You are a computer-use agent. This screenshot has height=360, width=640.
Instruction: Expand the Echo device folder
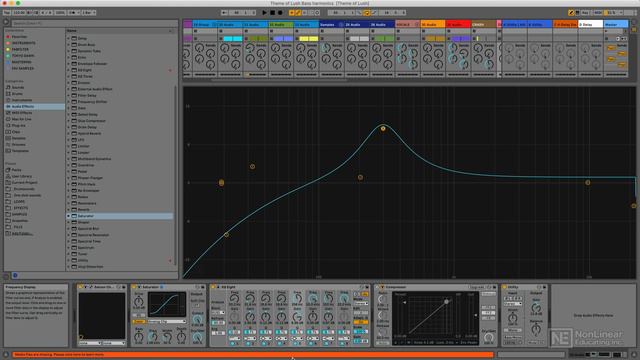click(69, 58)
